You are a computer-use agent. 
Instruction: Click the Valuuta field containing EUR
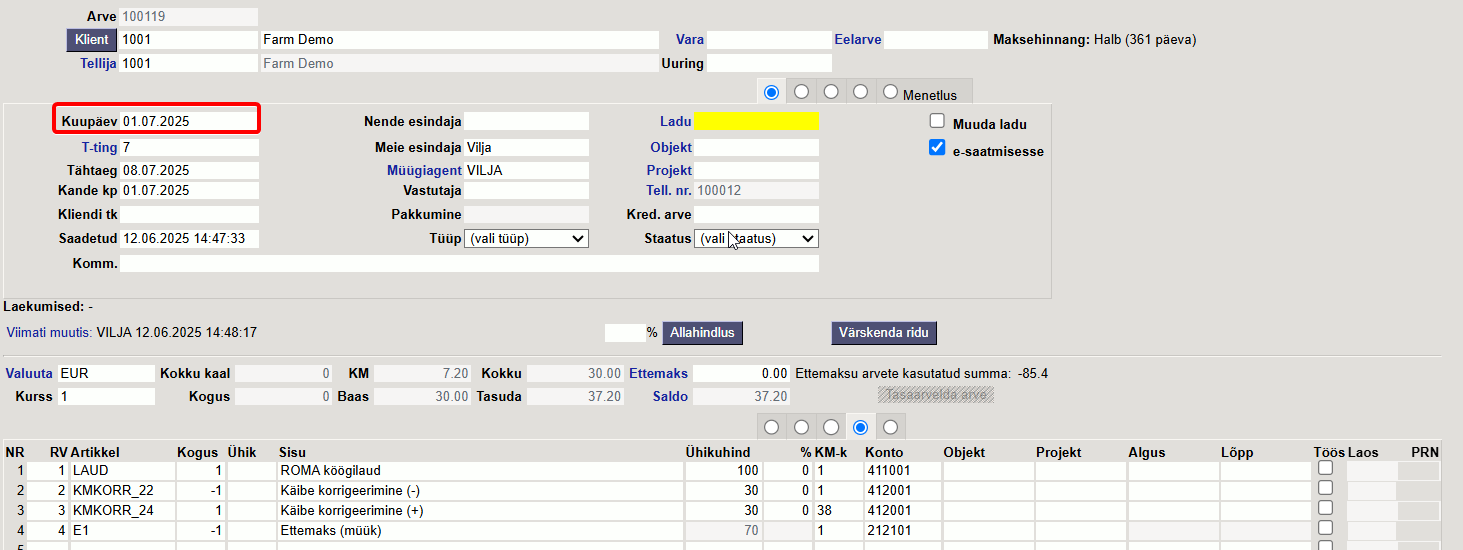[x=106, y=373]
